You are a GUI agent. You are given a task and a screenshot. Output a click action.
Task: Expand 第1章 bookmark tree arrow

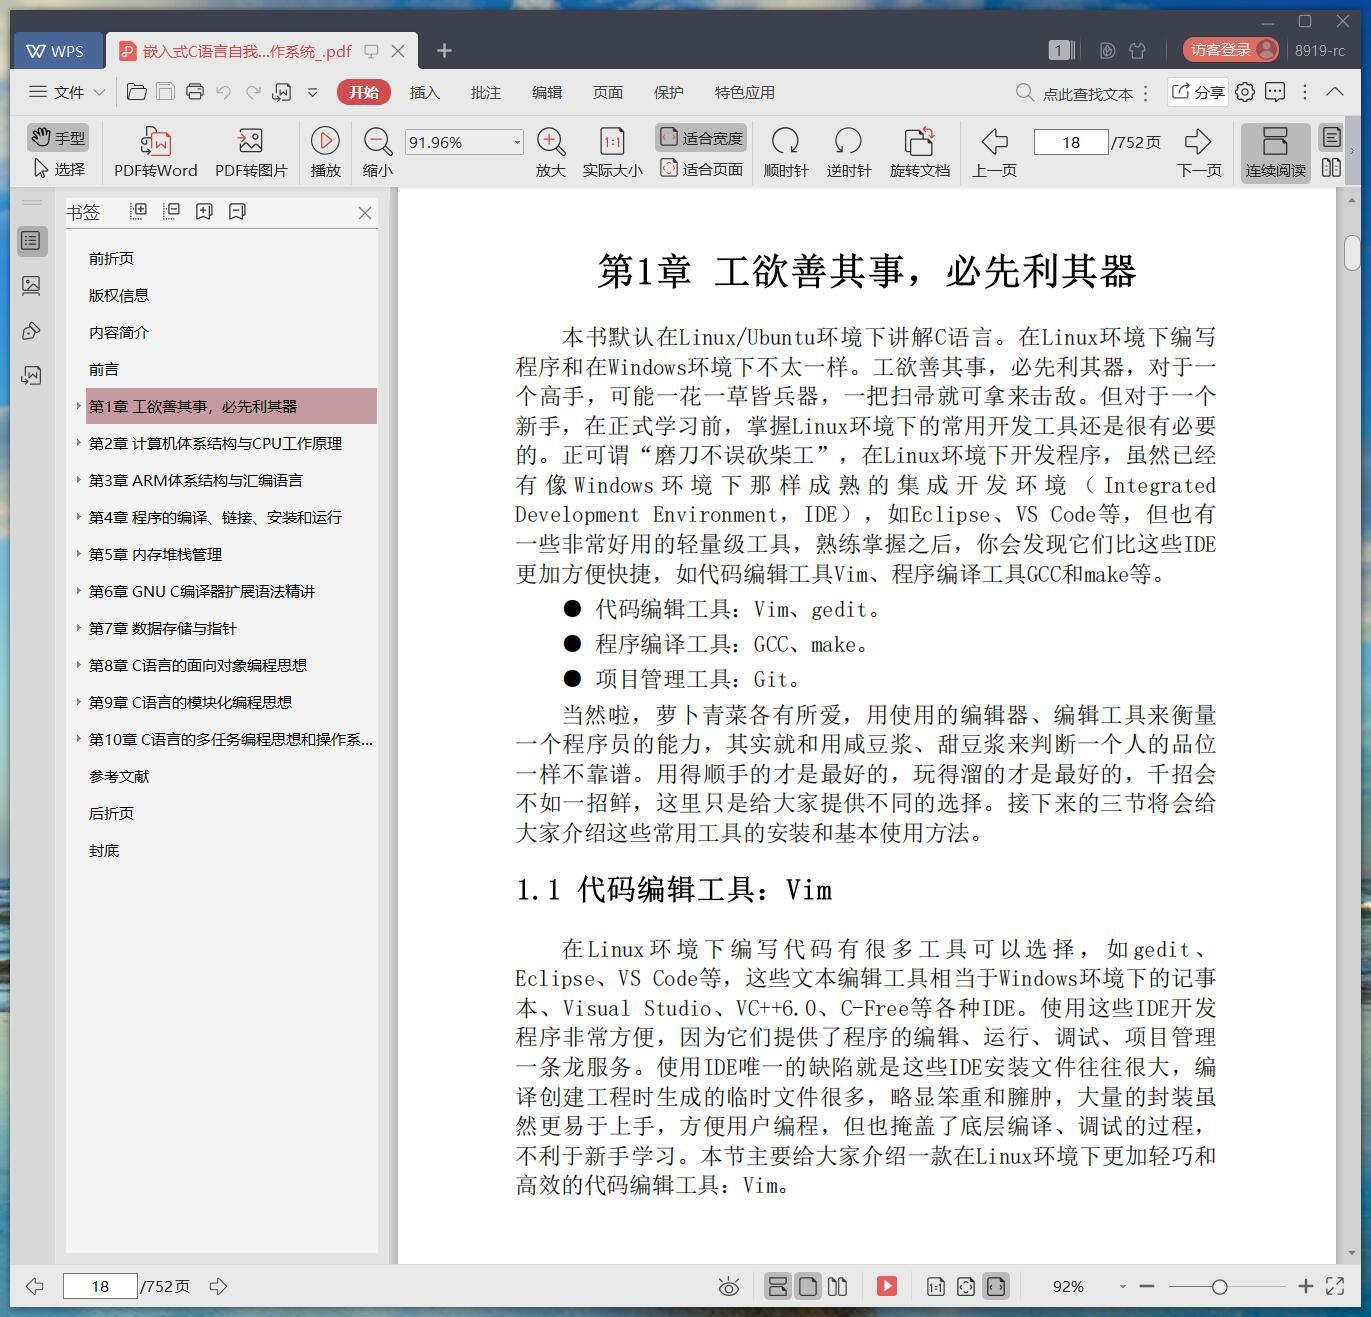click(x=79, y=406)
